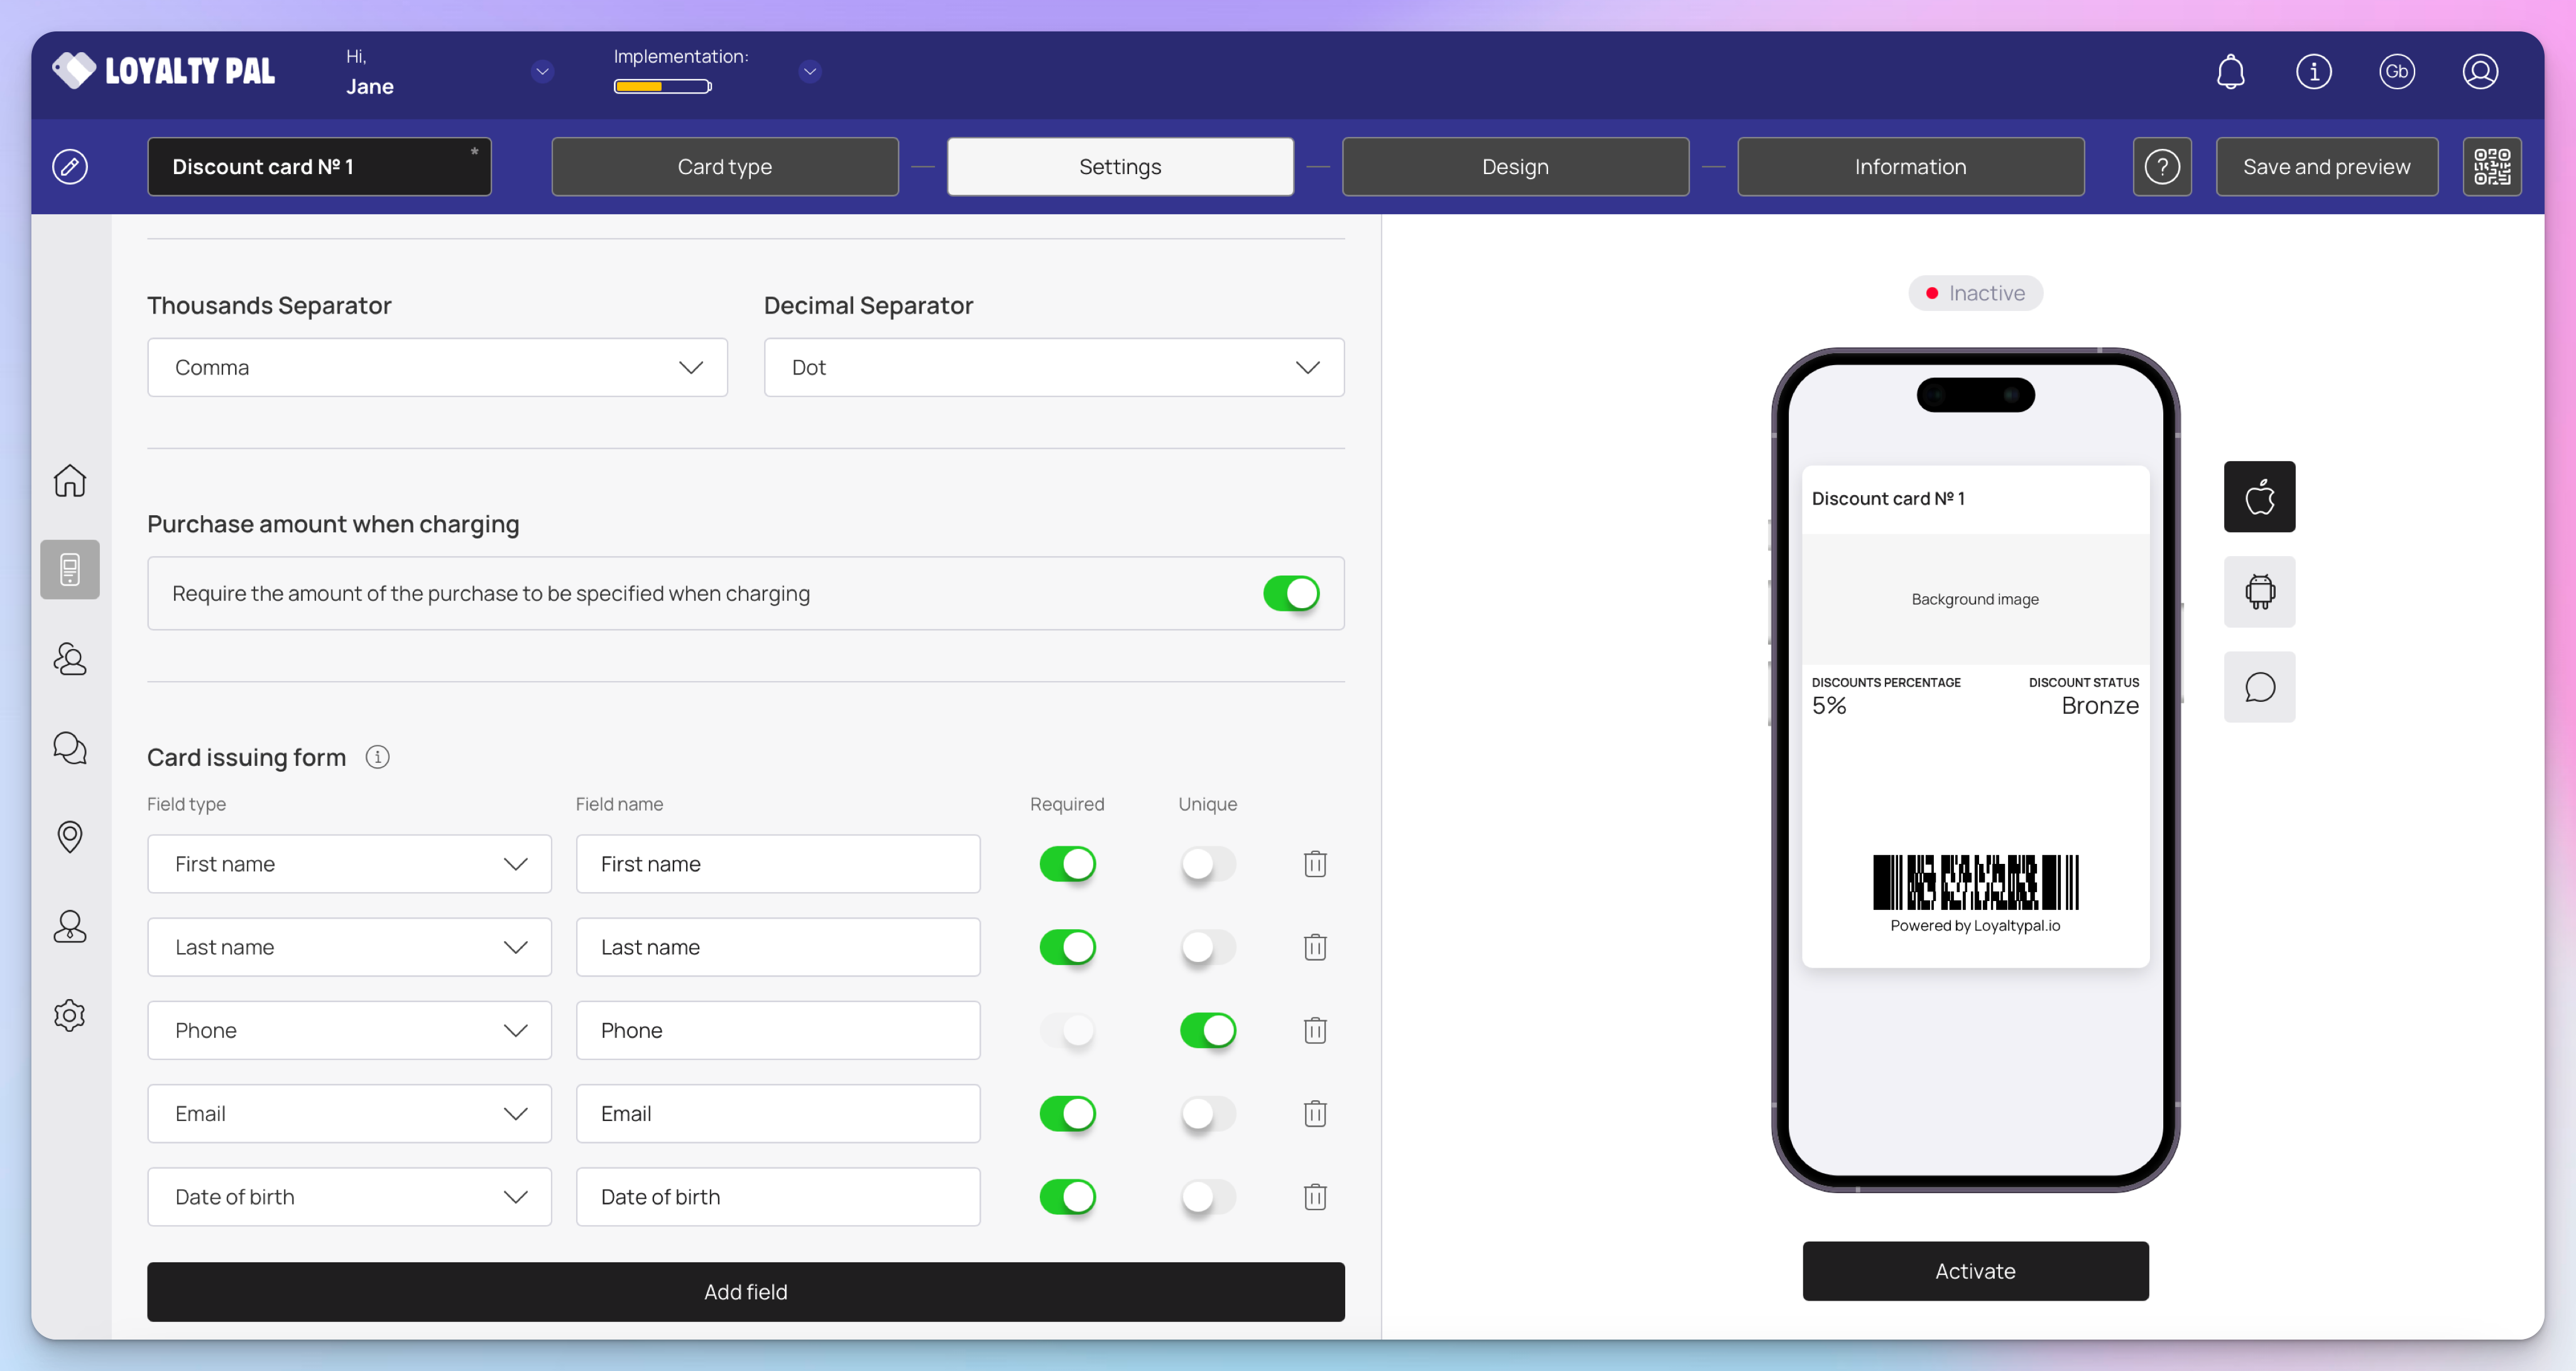Click the Add field button
This screenshot has height=1371, width=2576.
pos(745,1292)
